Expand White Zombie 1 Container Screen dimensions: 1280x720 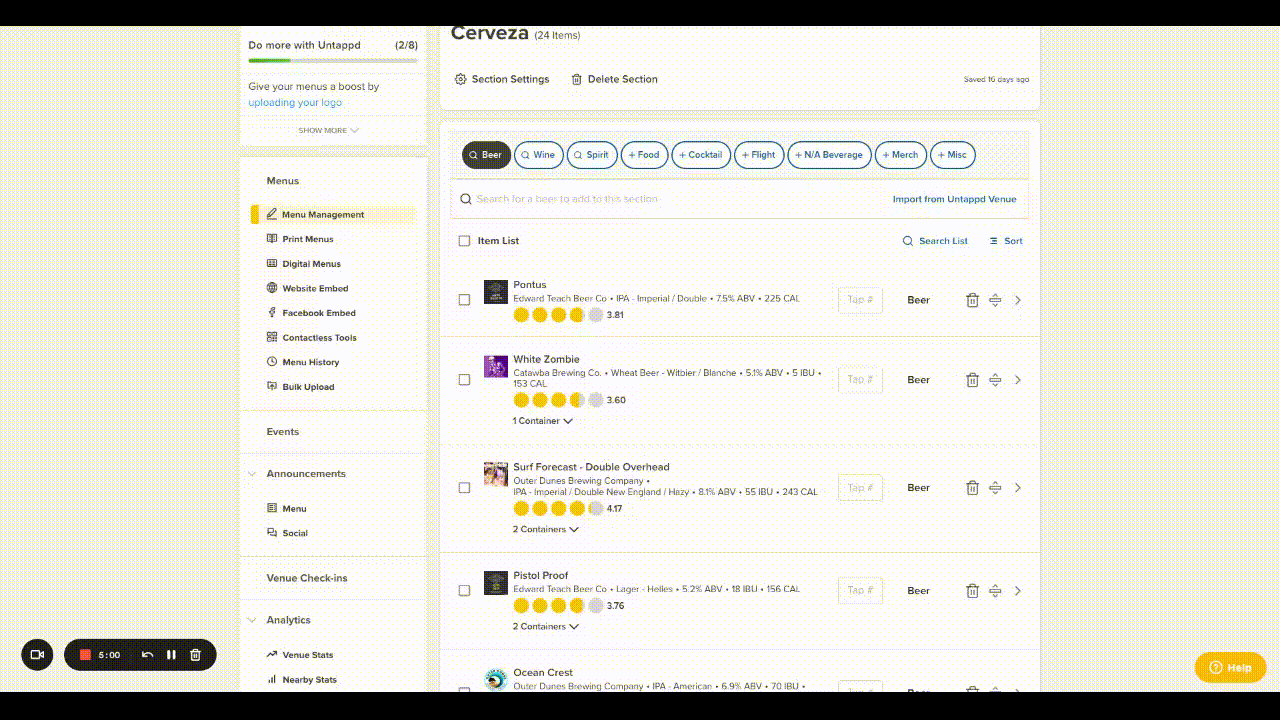click(x=543, y=421)
